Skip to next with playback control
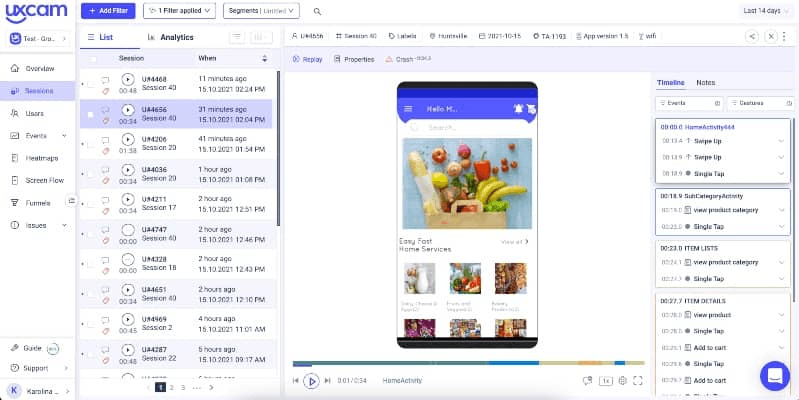 coord(328,381)
